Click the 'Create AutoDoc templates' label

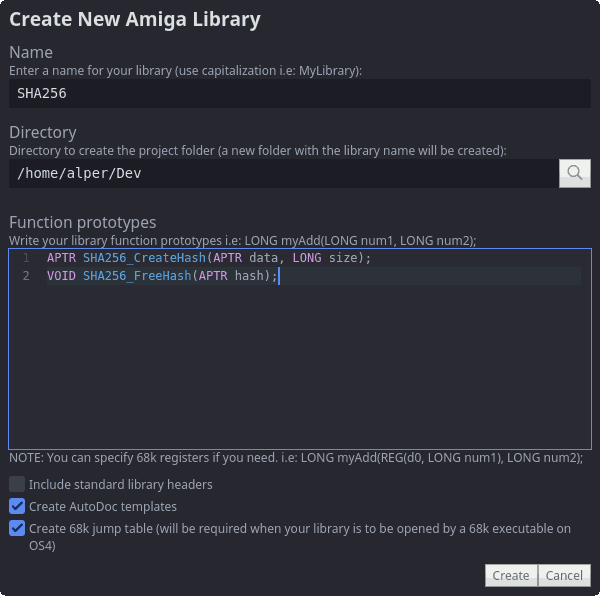pos(103,506)
